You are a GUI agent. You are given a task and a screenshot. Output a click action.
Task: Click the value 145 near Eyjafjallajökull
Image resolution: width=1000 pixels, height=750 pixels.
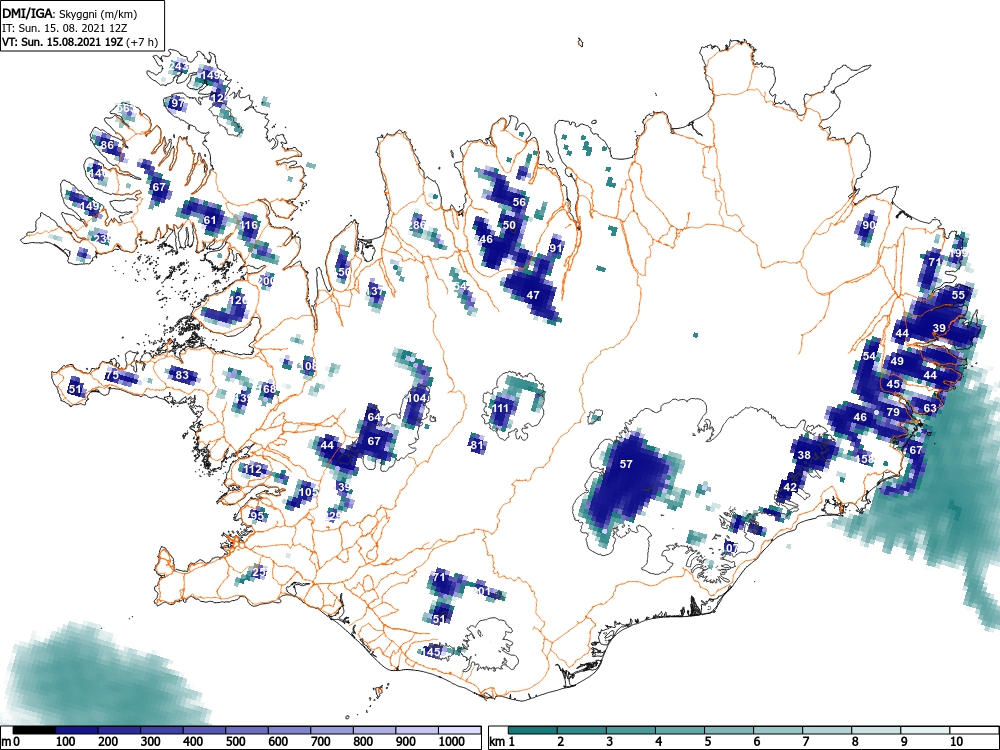[432, 652]
